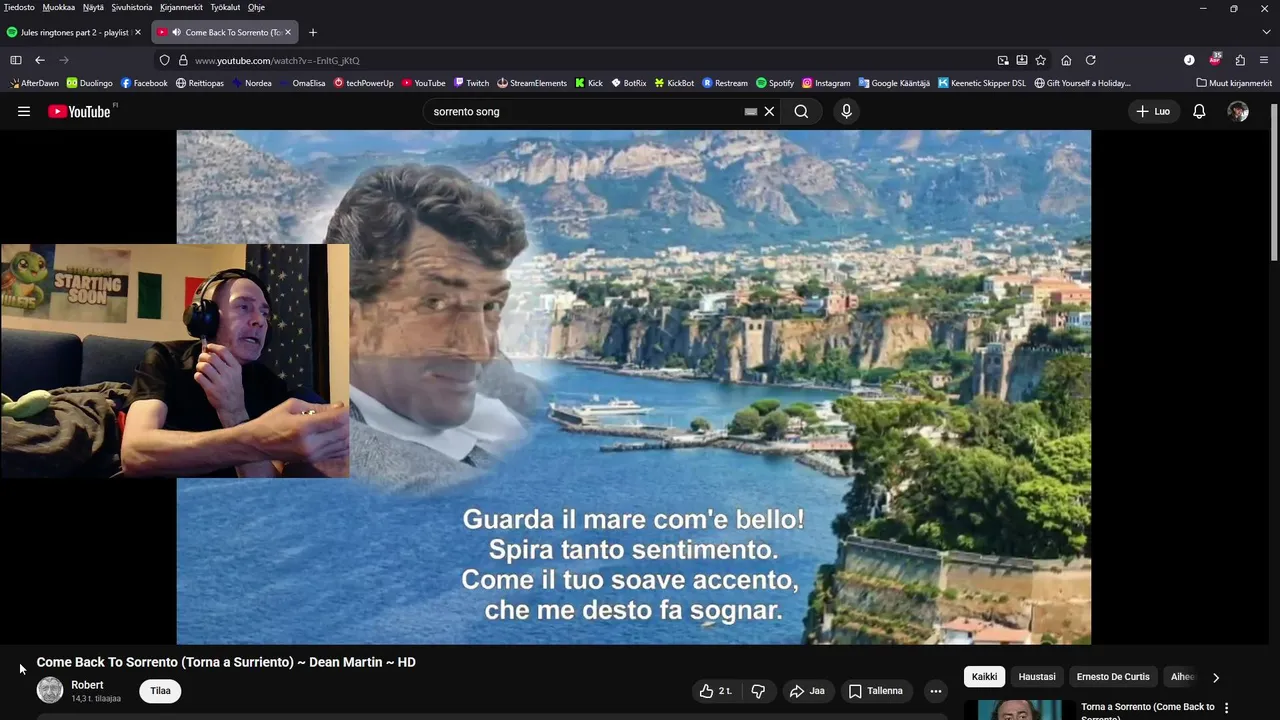The image size is (1280, 720).
Task: Bookmark this page with the star
Action: (x=1041, y=60)
